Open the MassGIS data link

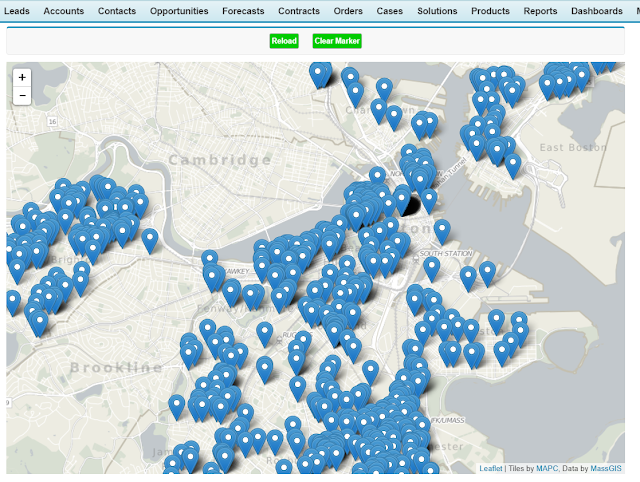pyautogui.click(x=606, y=469)
